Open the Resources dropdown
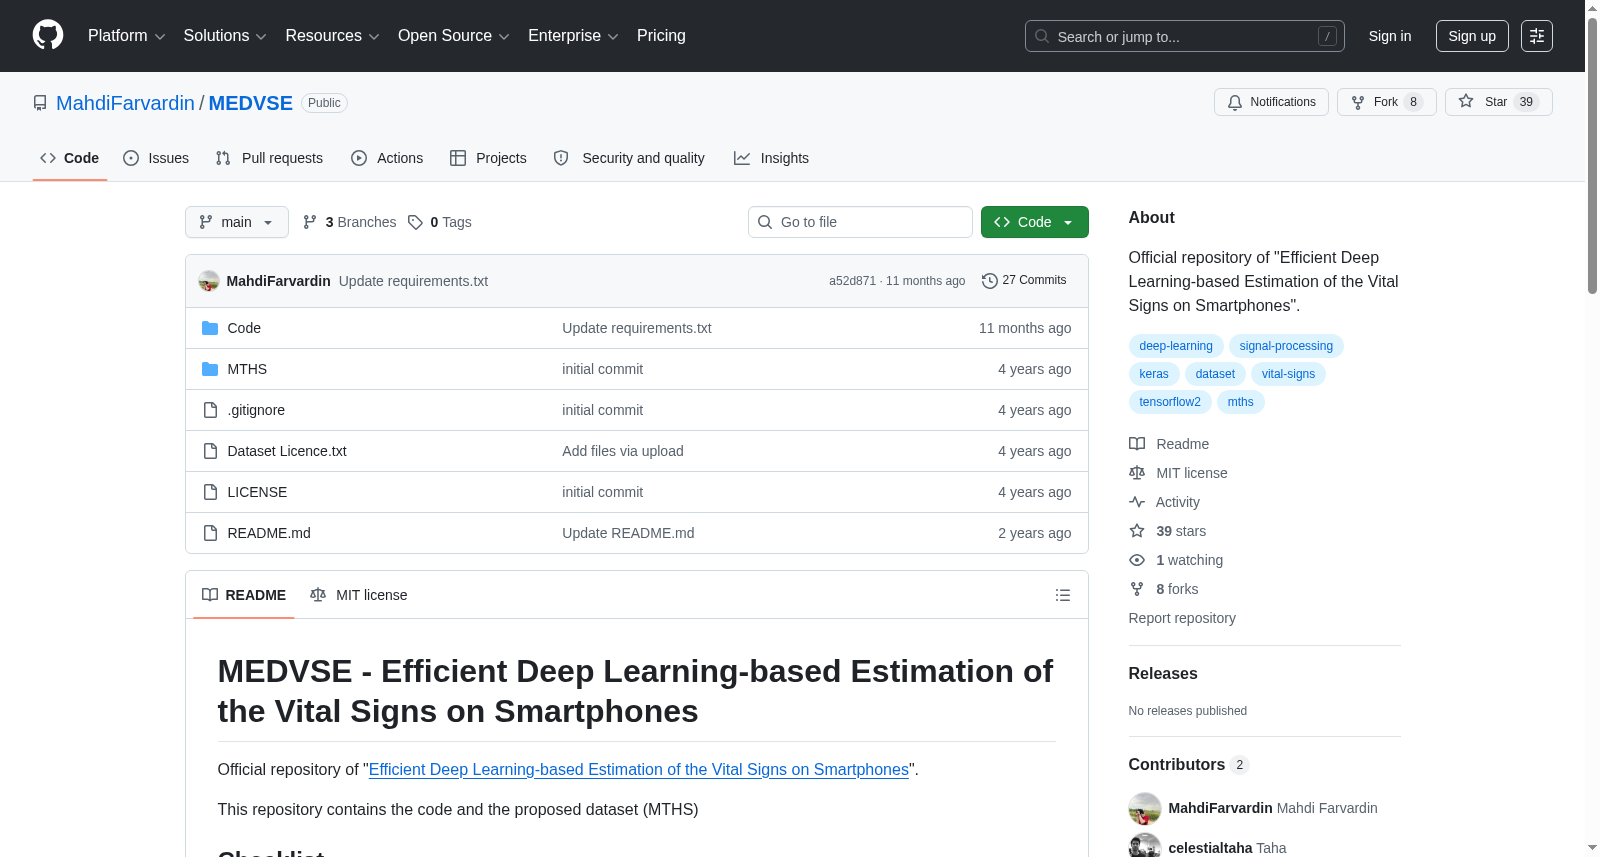Image resolution: width=1600 pixels, height=857 pixels. click(332, 36)
